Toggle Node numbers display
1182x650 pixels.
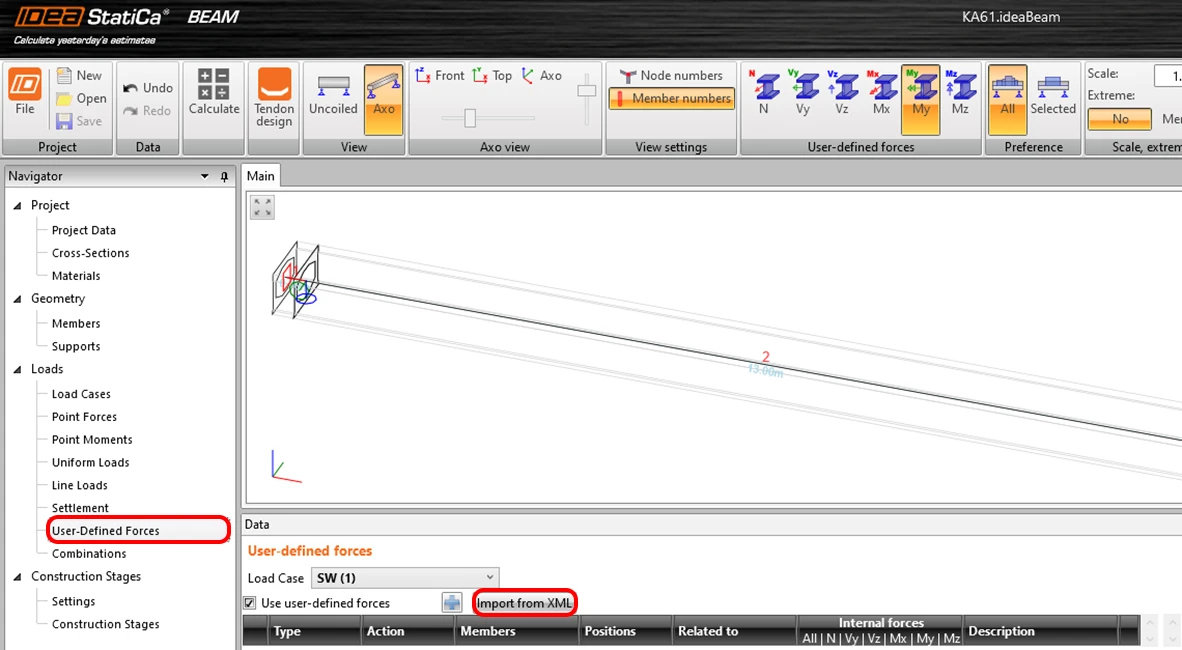[671, 75]
